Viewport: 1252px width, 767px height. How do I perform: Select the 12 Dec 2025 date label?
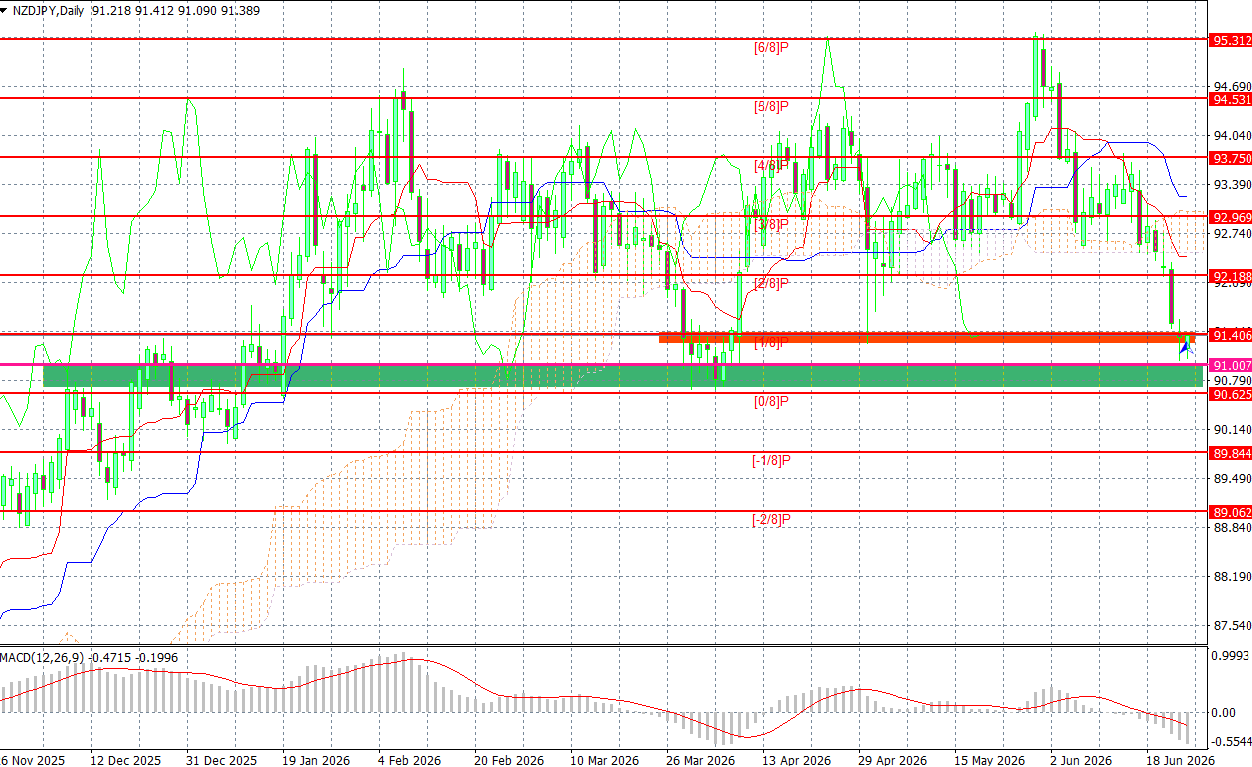[x=125, y=760]
